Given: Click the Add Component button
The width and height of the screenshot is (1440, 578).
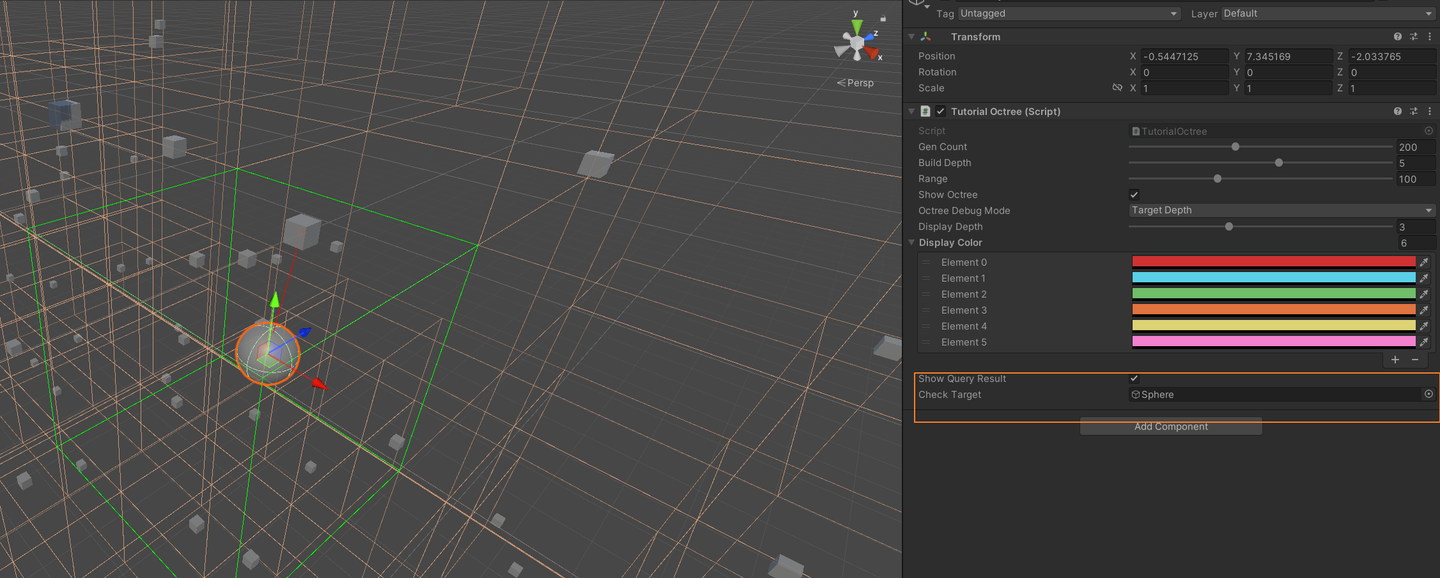Looking at the screenshot, I should click(1170, 426).
